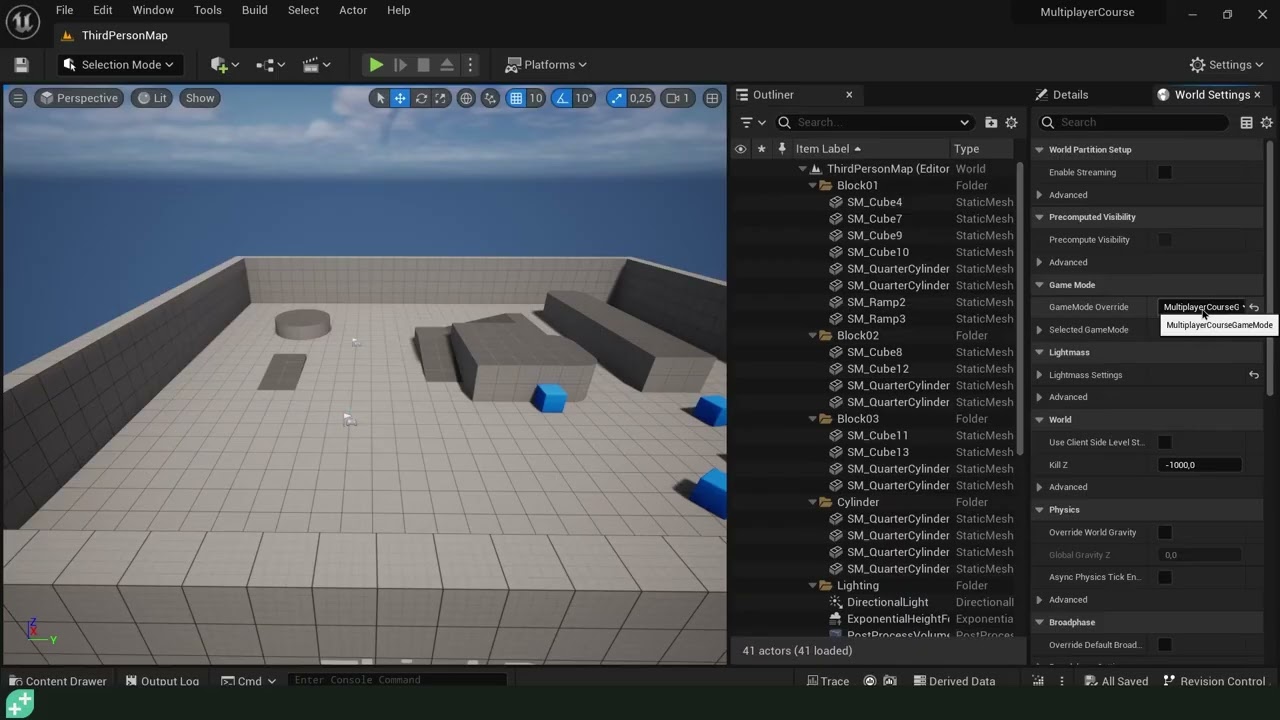Open the File menu
Viewport: 1280px width, 720px height.
(64, 10)
